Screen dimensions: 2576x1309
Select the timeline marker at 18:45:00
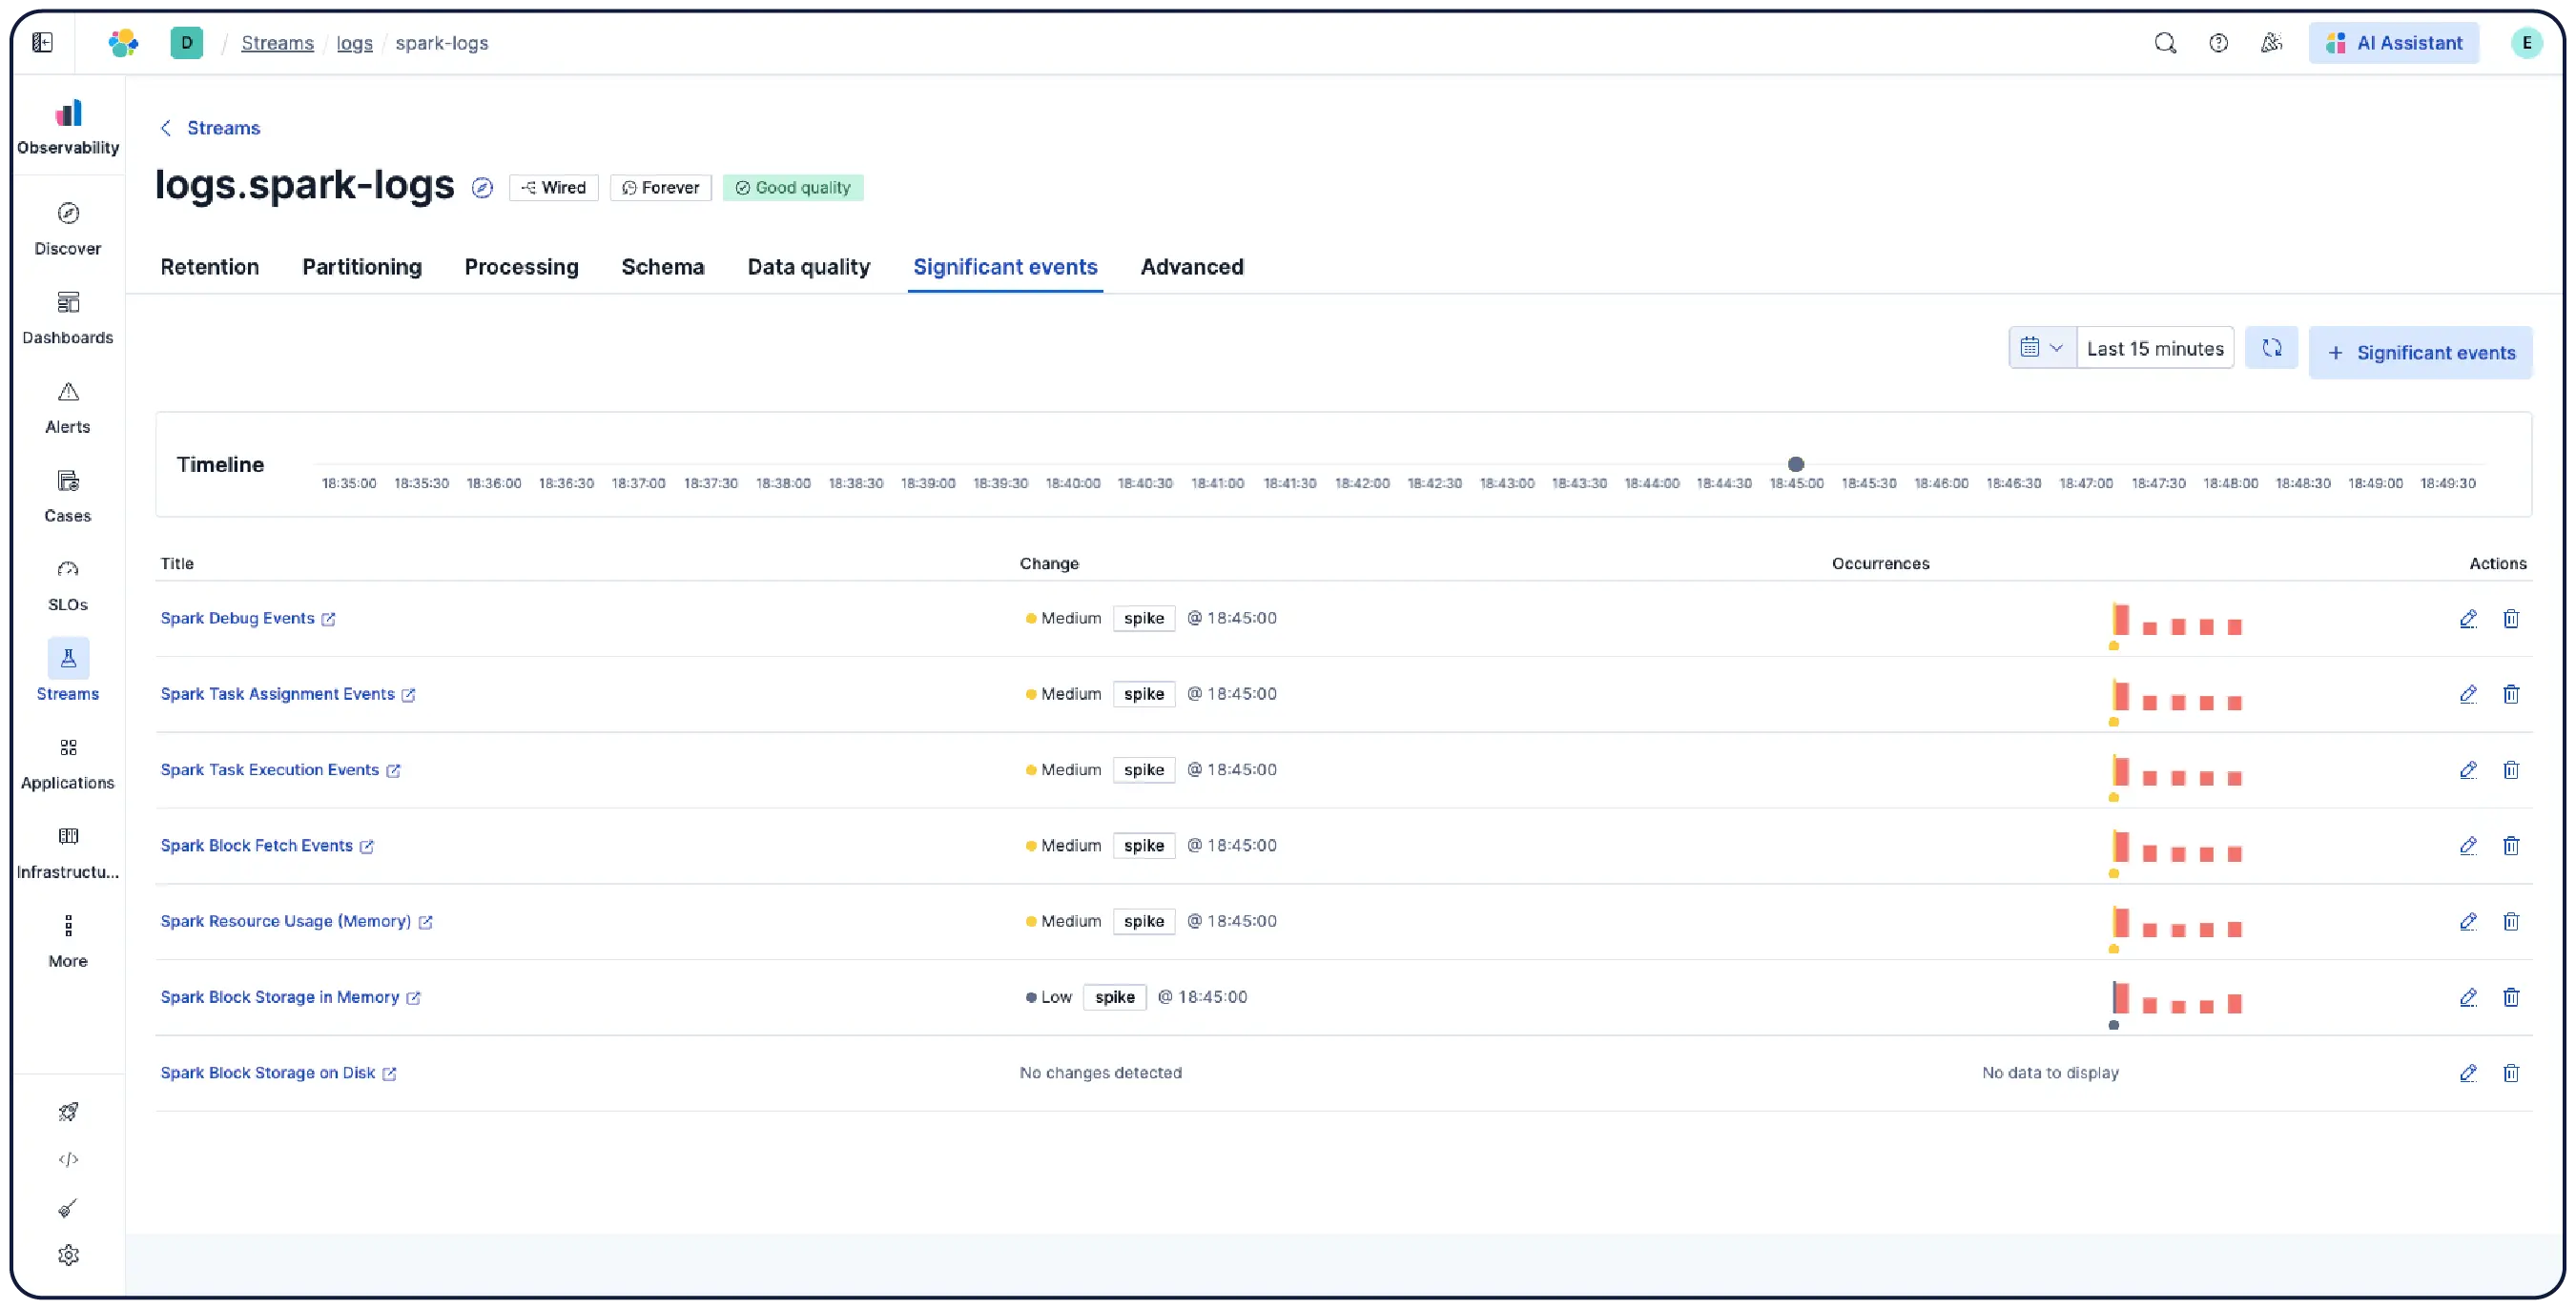coord(1796,463)
